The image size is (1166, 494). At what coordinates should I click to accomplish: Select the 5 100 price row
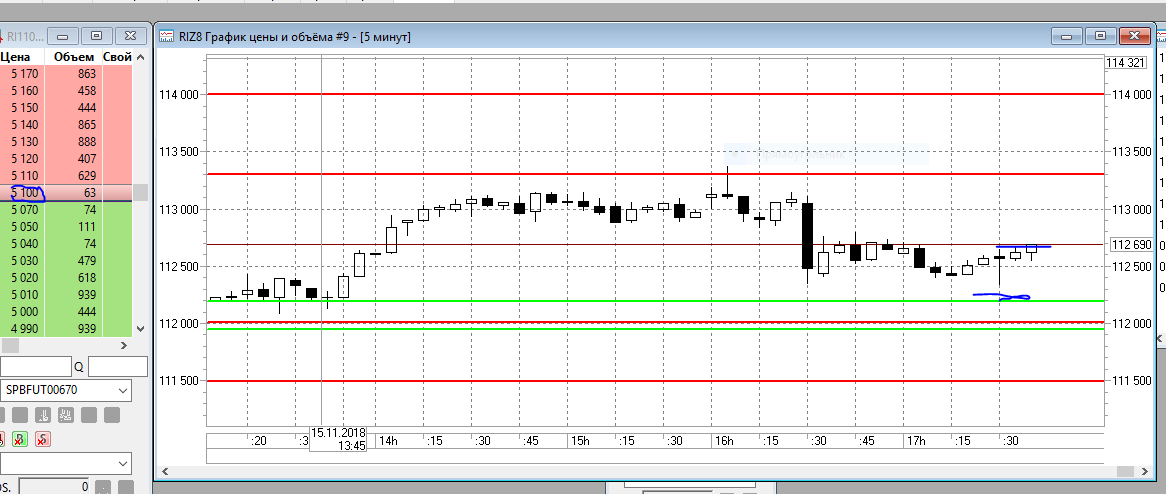(x=66, y=193)
